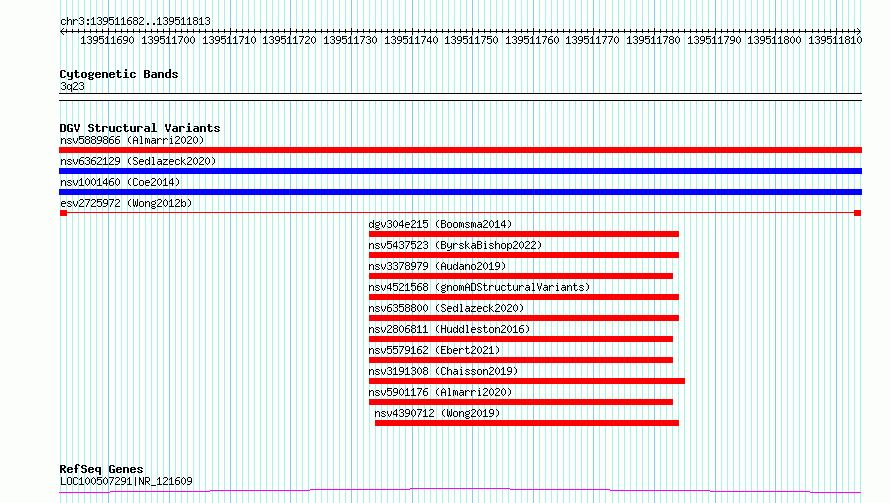Click the red bar under nsv4521568
The height and width of the screenshot is (503, 890).
(523, 297)
